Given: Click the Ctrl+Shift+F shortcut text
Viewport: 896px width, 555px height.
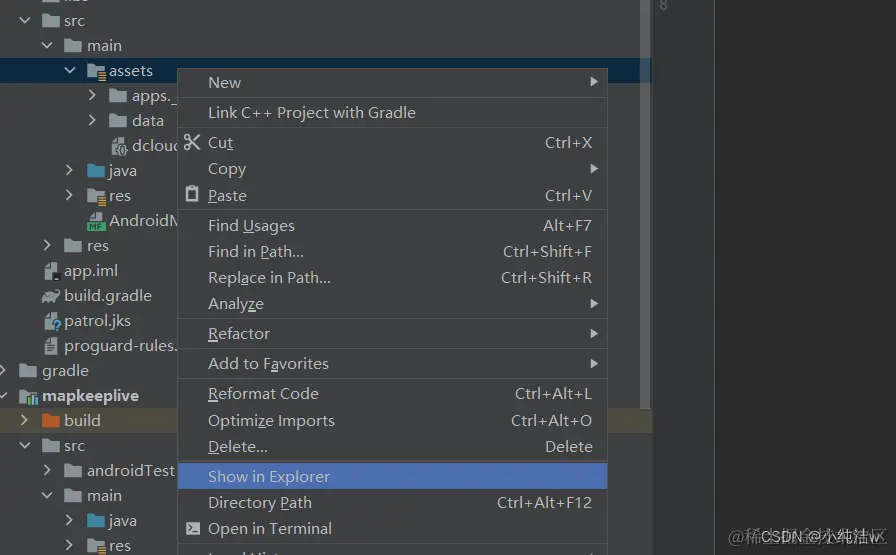Looking at the screenshot, I should pyautogui.click(x=547, y=251).
